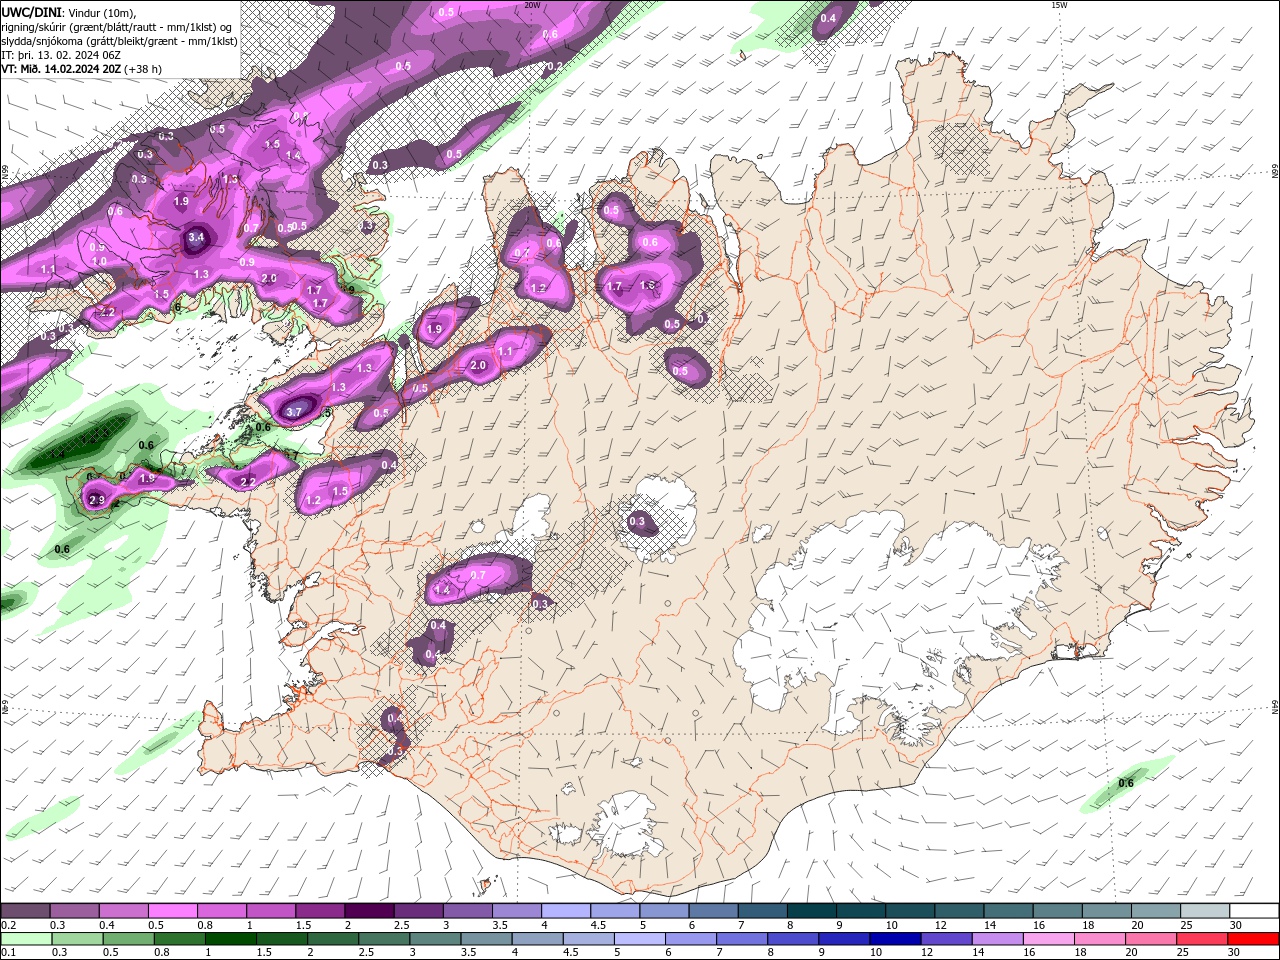Select the pure red rainfall swatch above 30

pyautogui.click(x=1252, y=939)
